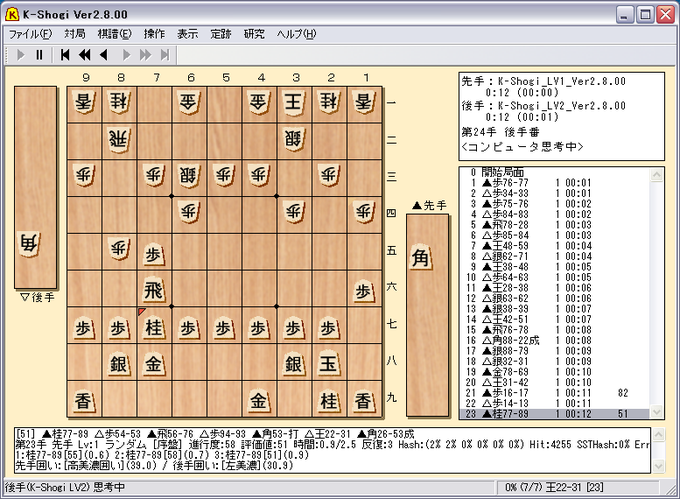
Task: Select the opponent silver on square 3二
Action: [293, 139]
